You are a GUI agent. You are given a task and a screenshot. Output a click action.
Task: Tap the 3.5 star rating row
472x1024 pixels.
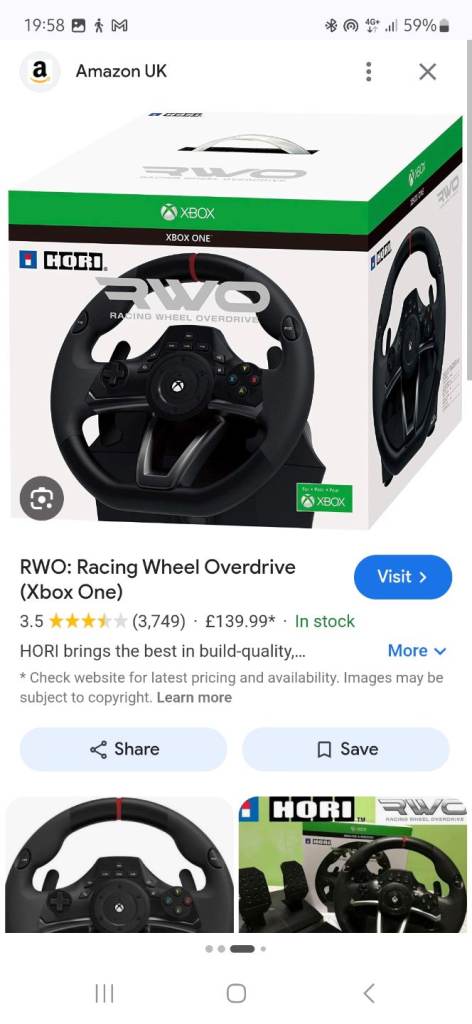pos(187,621)
